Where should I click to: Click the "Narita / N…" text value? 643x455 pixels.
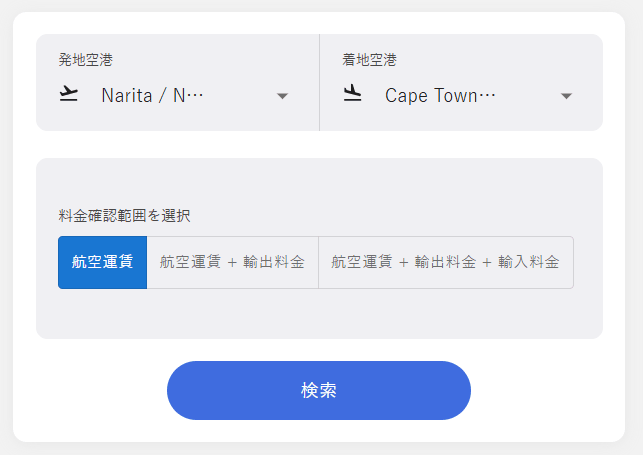pyautogui.click(x=152, y=96)
